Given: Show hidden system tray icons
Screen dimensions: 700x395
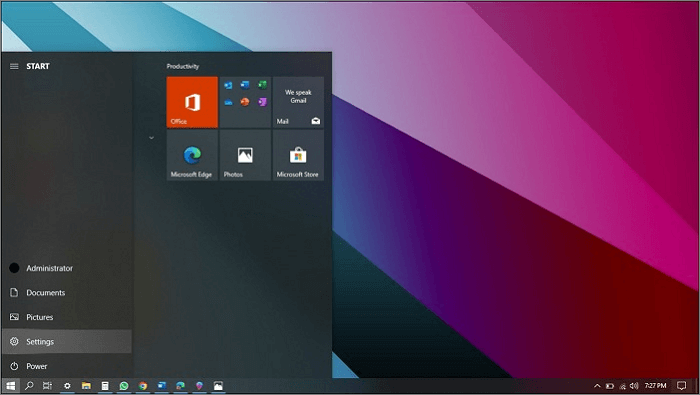Looking at the screenshot, I should click(x=597, y=386).
